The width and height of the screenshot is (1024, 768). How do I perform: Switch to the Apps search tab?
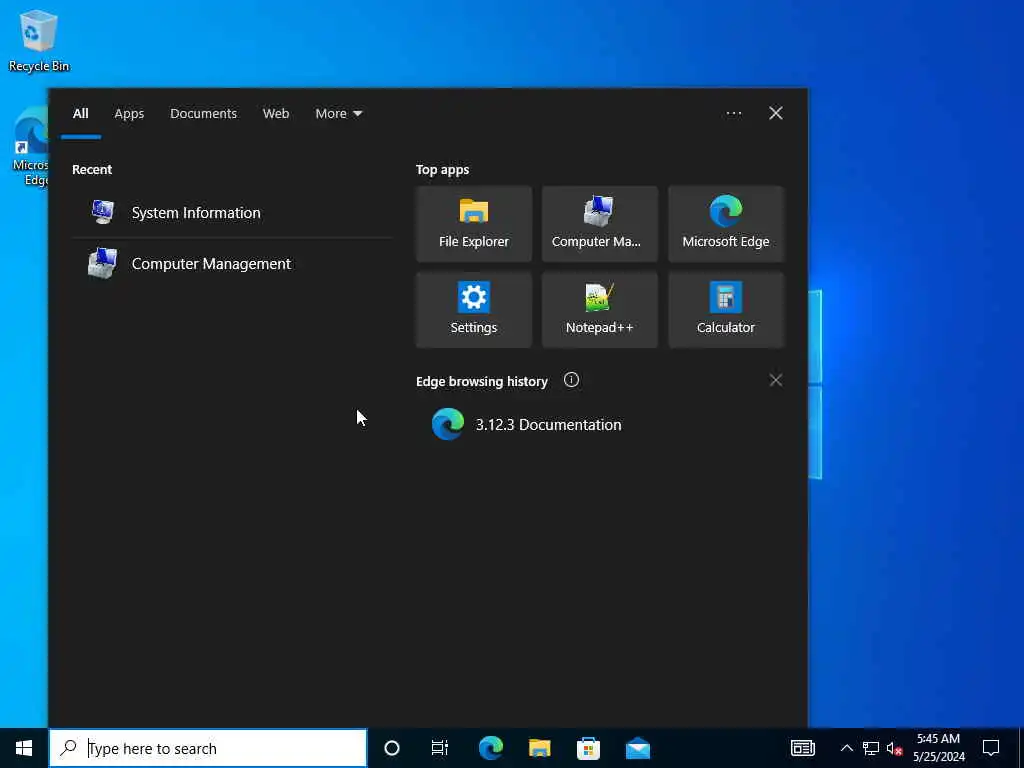129,113
